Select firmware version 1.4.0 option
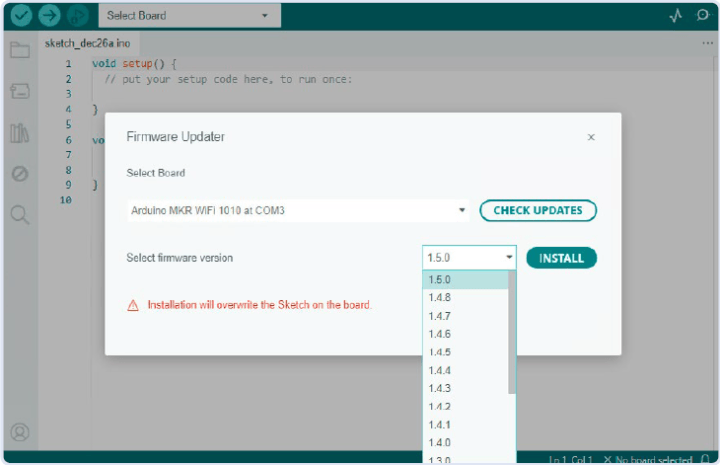 (x=440, y=442)
